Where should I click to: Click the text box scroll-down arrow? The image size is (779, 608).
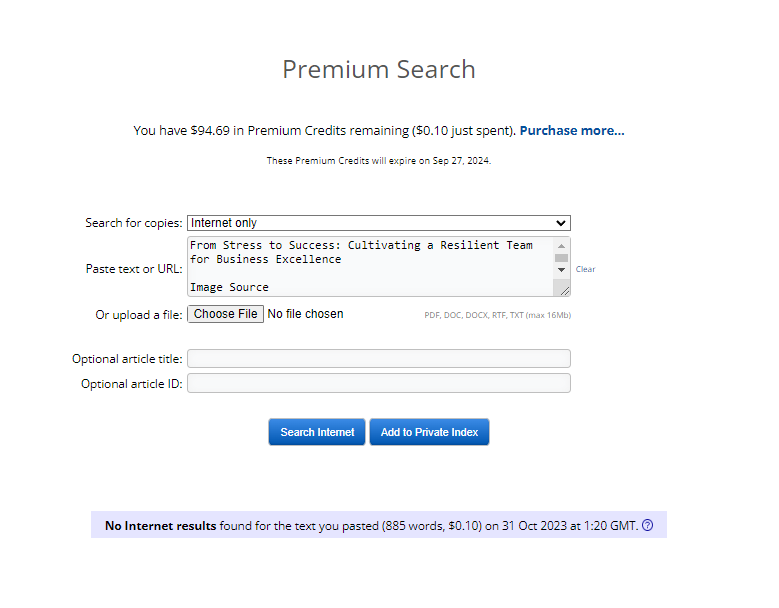(561, 270)
